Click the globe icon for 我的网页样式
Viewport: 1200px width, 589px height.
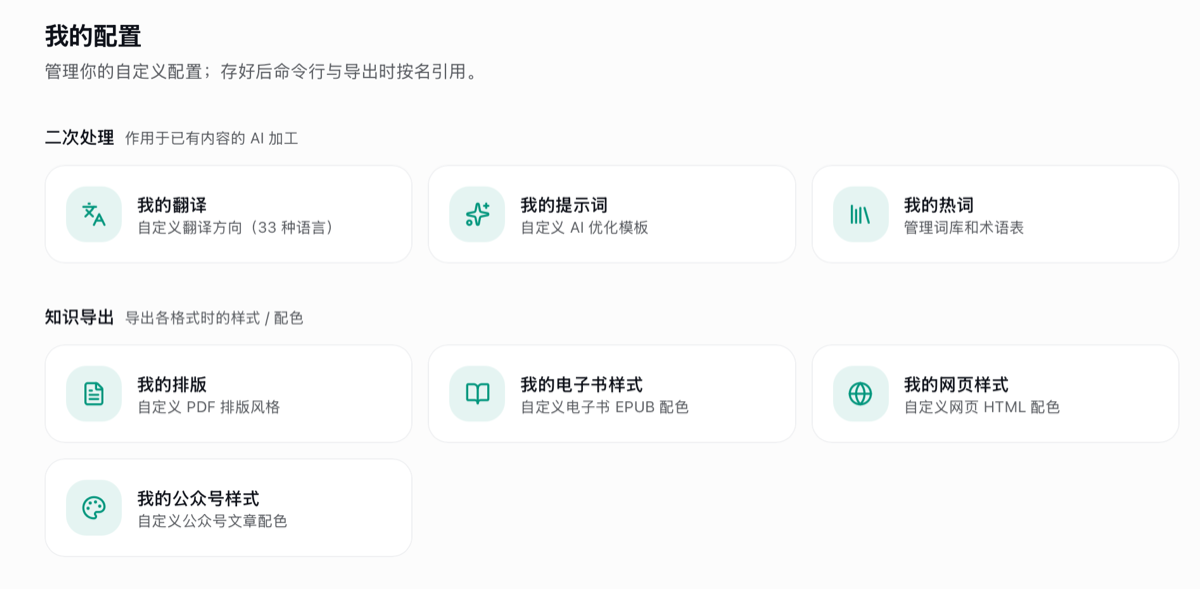tap(860, 393)
